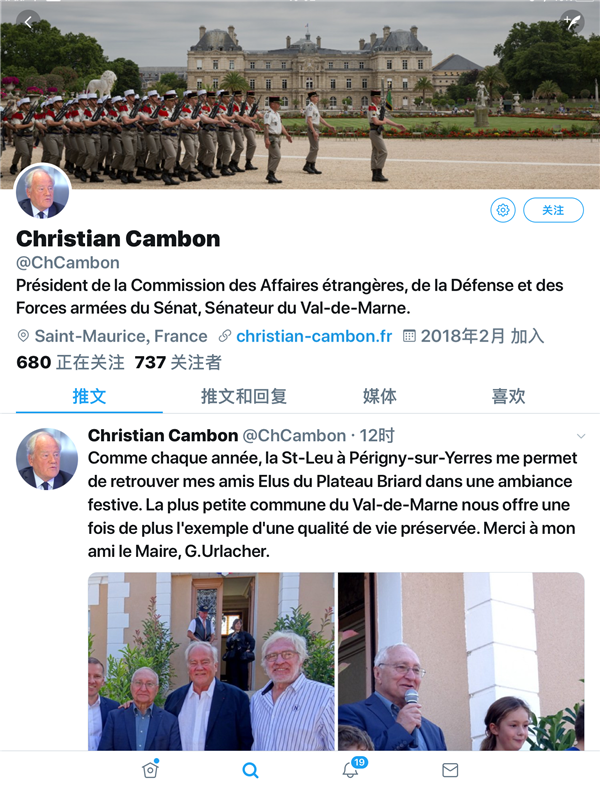Open the christian-cambon.fr website link

[314, 336]
